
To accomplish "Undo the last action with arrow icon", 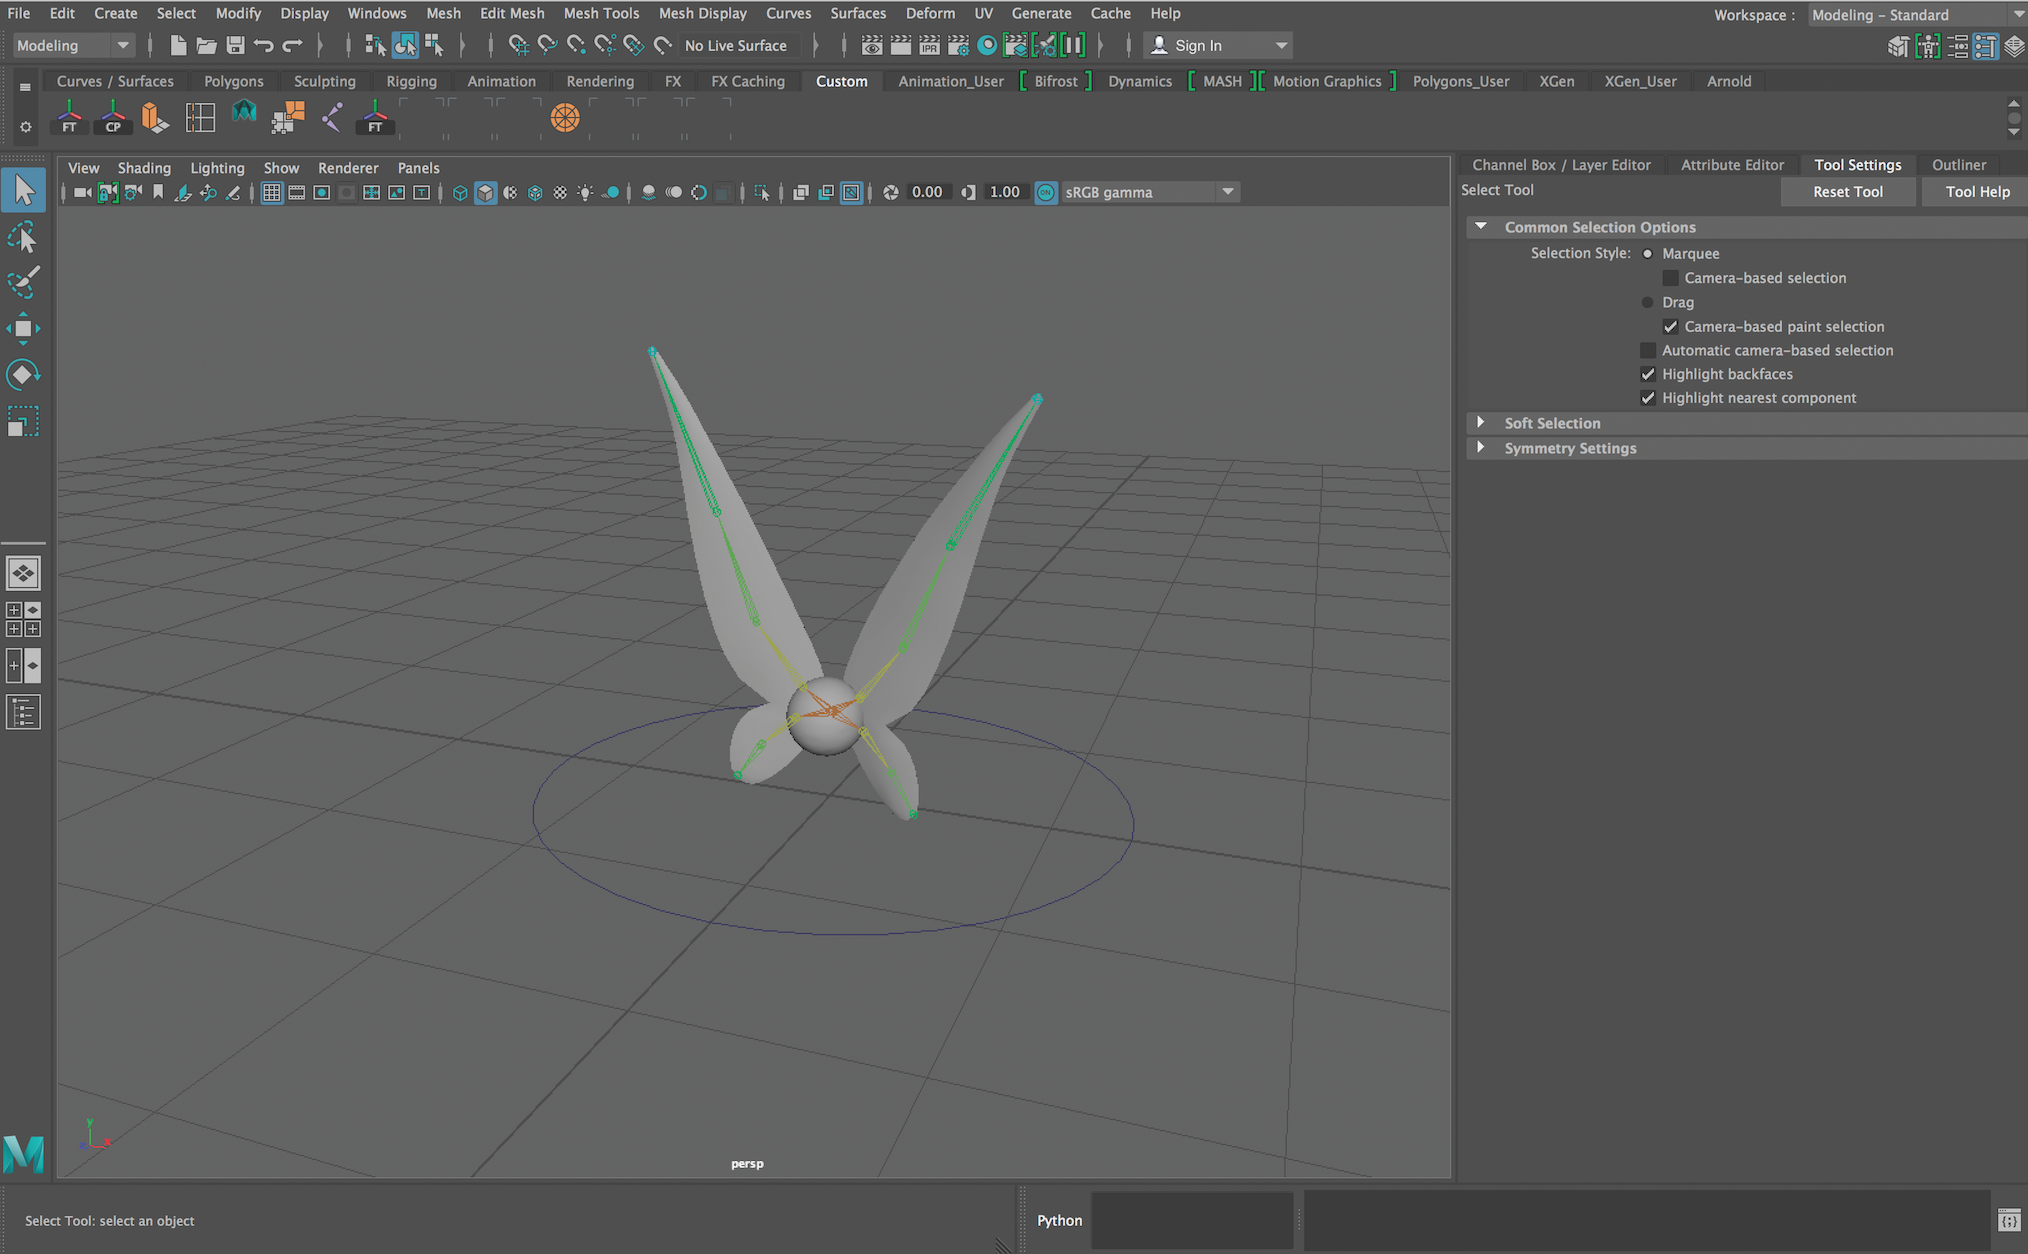I will (263, 45).
